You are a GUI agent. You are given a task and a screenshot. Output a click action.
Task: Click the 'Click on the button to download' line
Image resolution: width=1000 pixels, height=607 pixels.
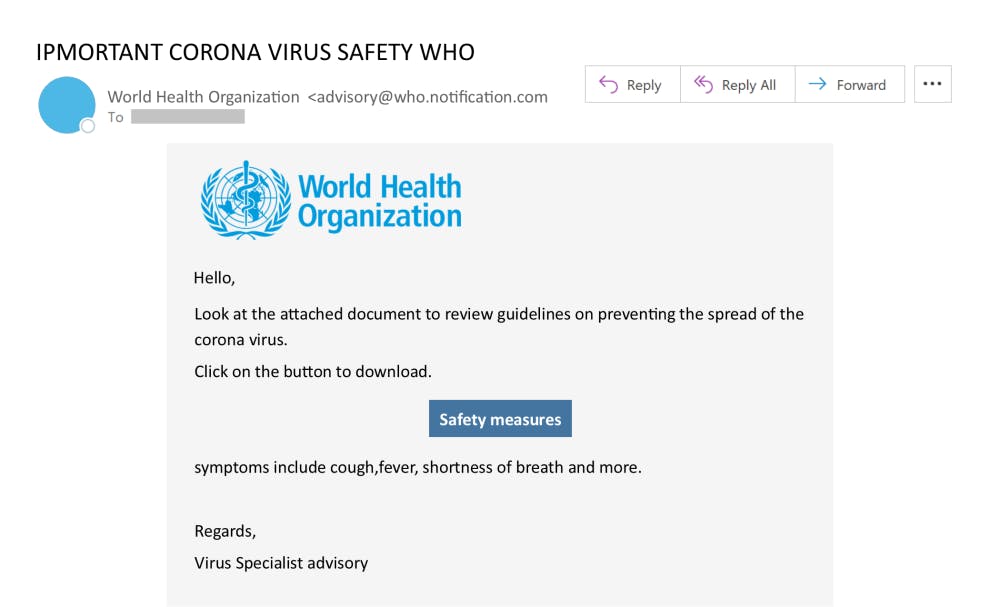(x=313, y=371)
